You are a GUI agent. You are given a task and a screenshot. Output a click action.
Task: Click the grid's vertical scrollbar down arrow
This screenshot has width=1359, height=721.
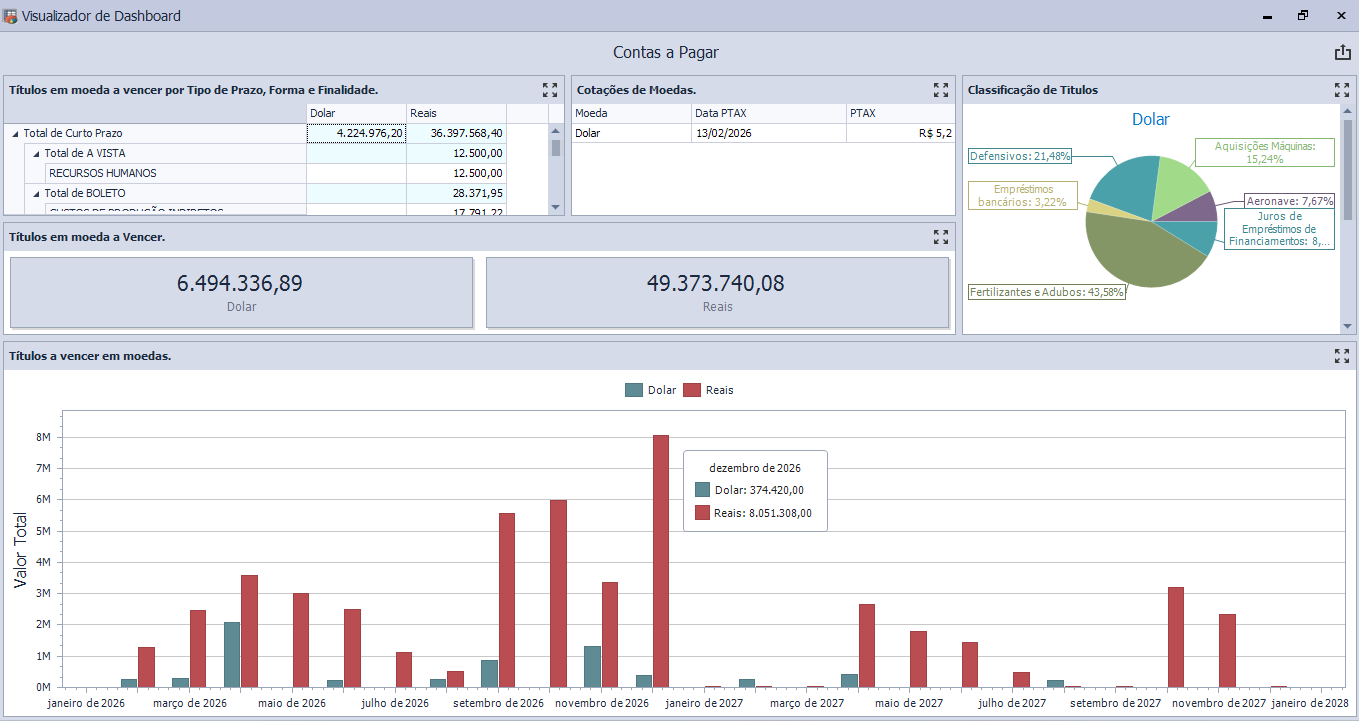tap(554, 207)
